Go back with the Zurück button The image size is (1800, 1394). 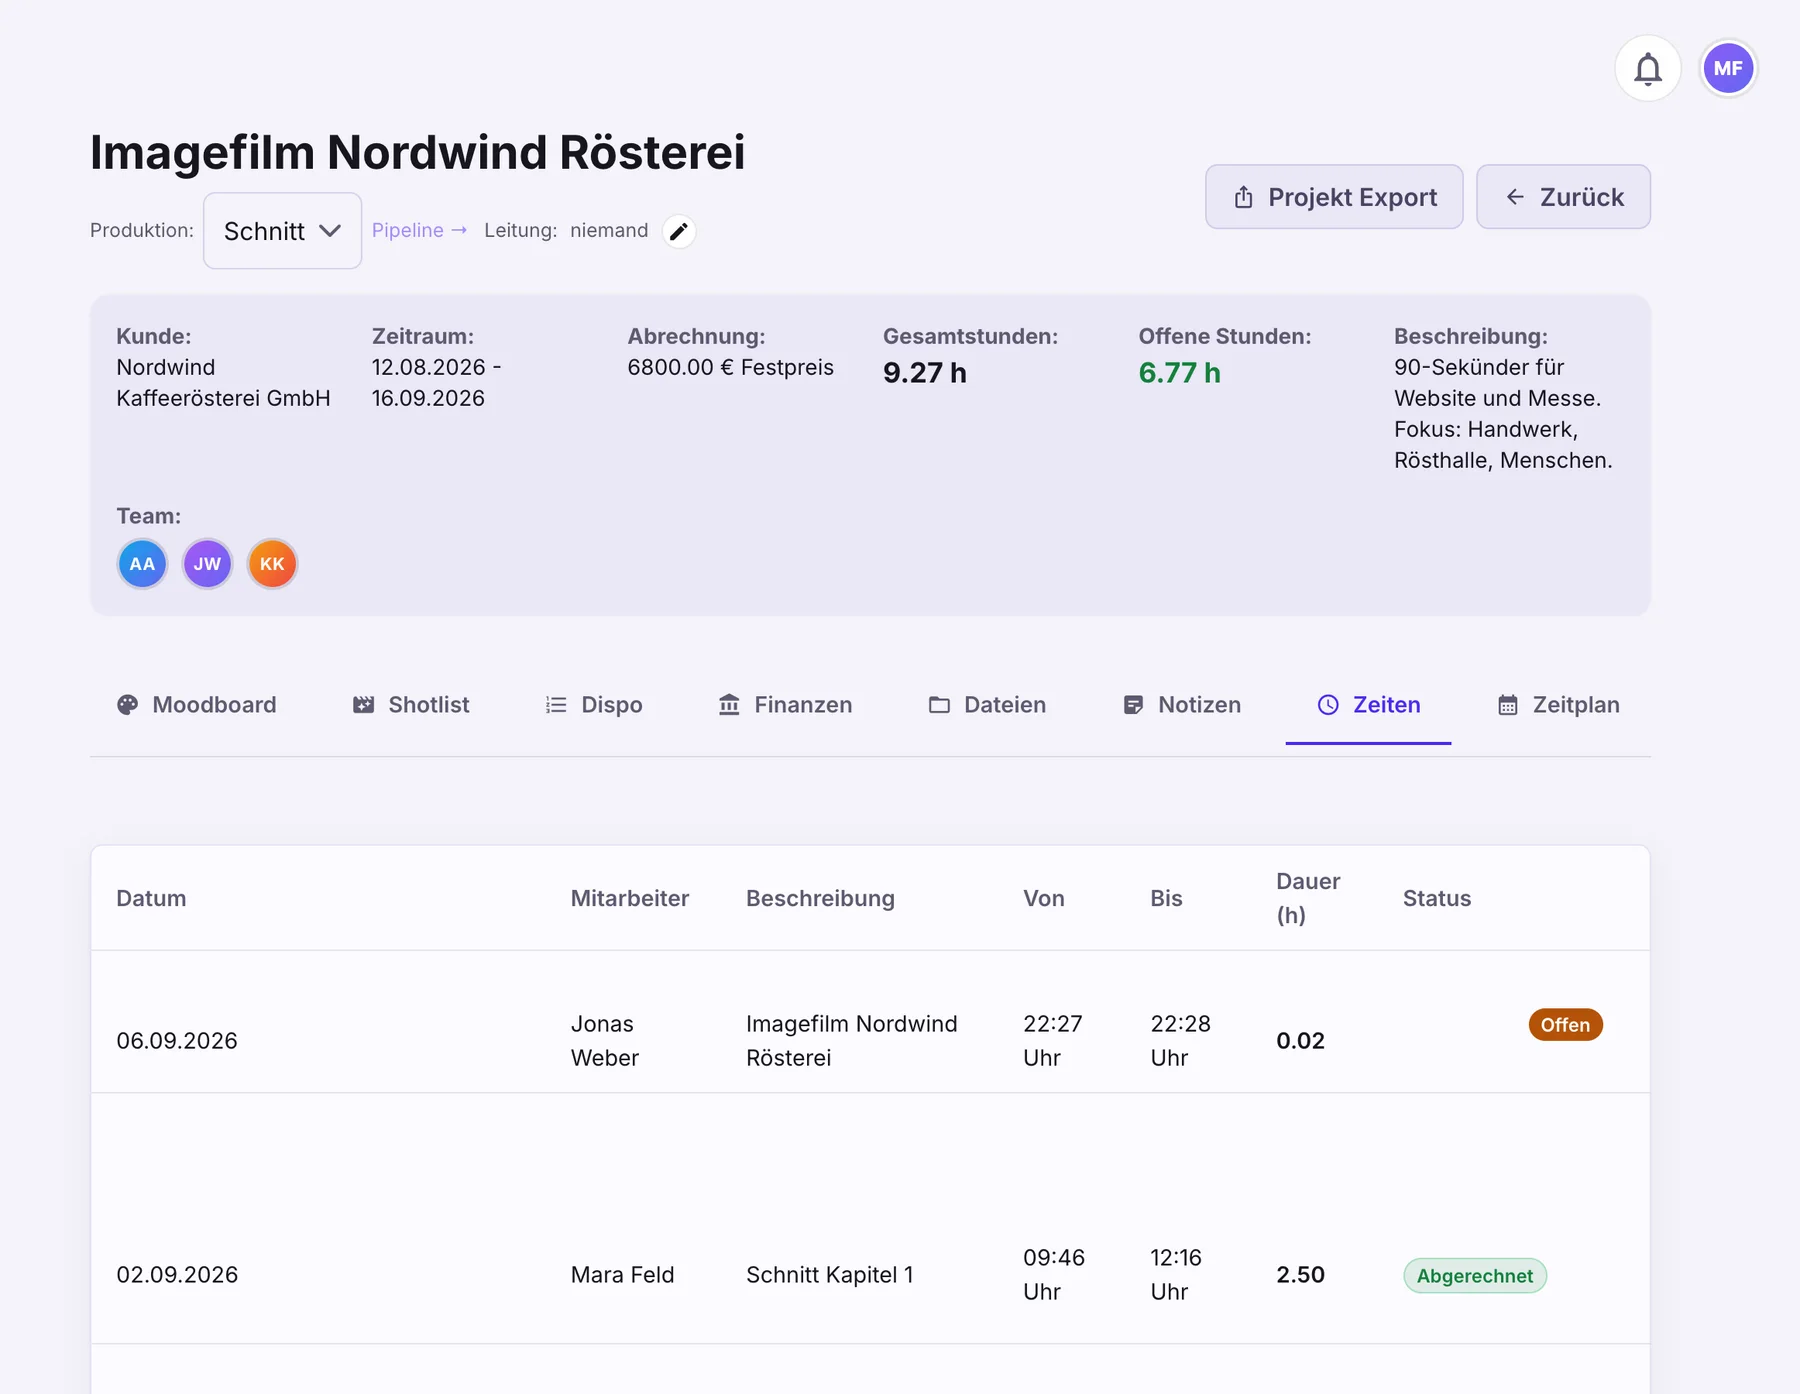point(1563,197)
